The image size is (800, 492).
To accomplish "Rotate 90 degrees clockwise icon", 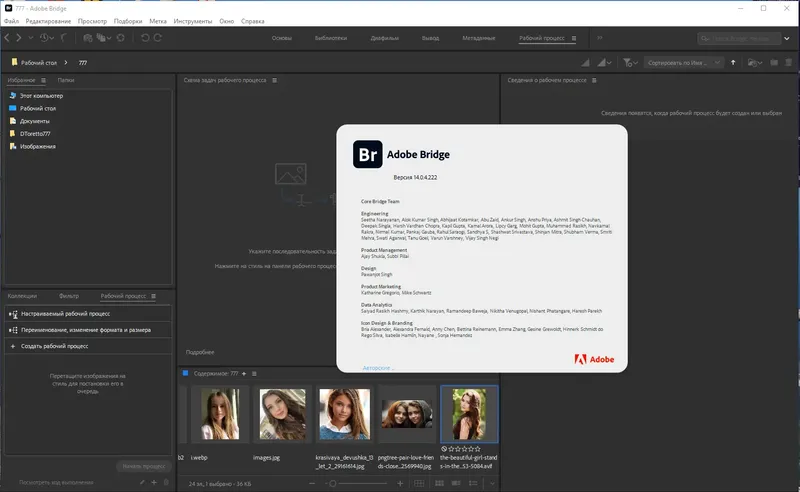I will coord(158,38).
